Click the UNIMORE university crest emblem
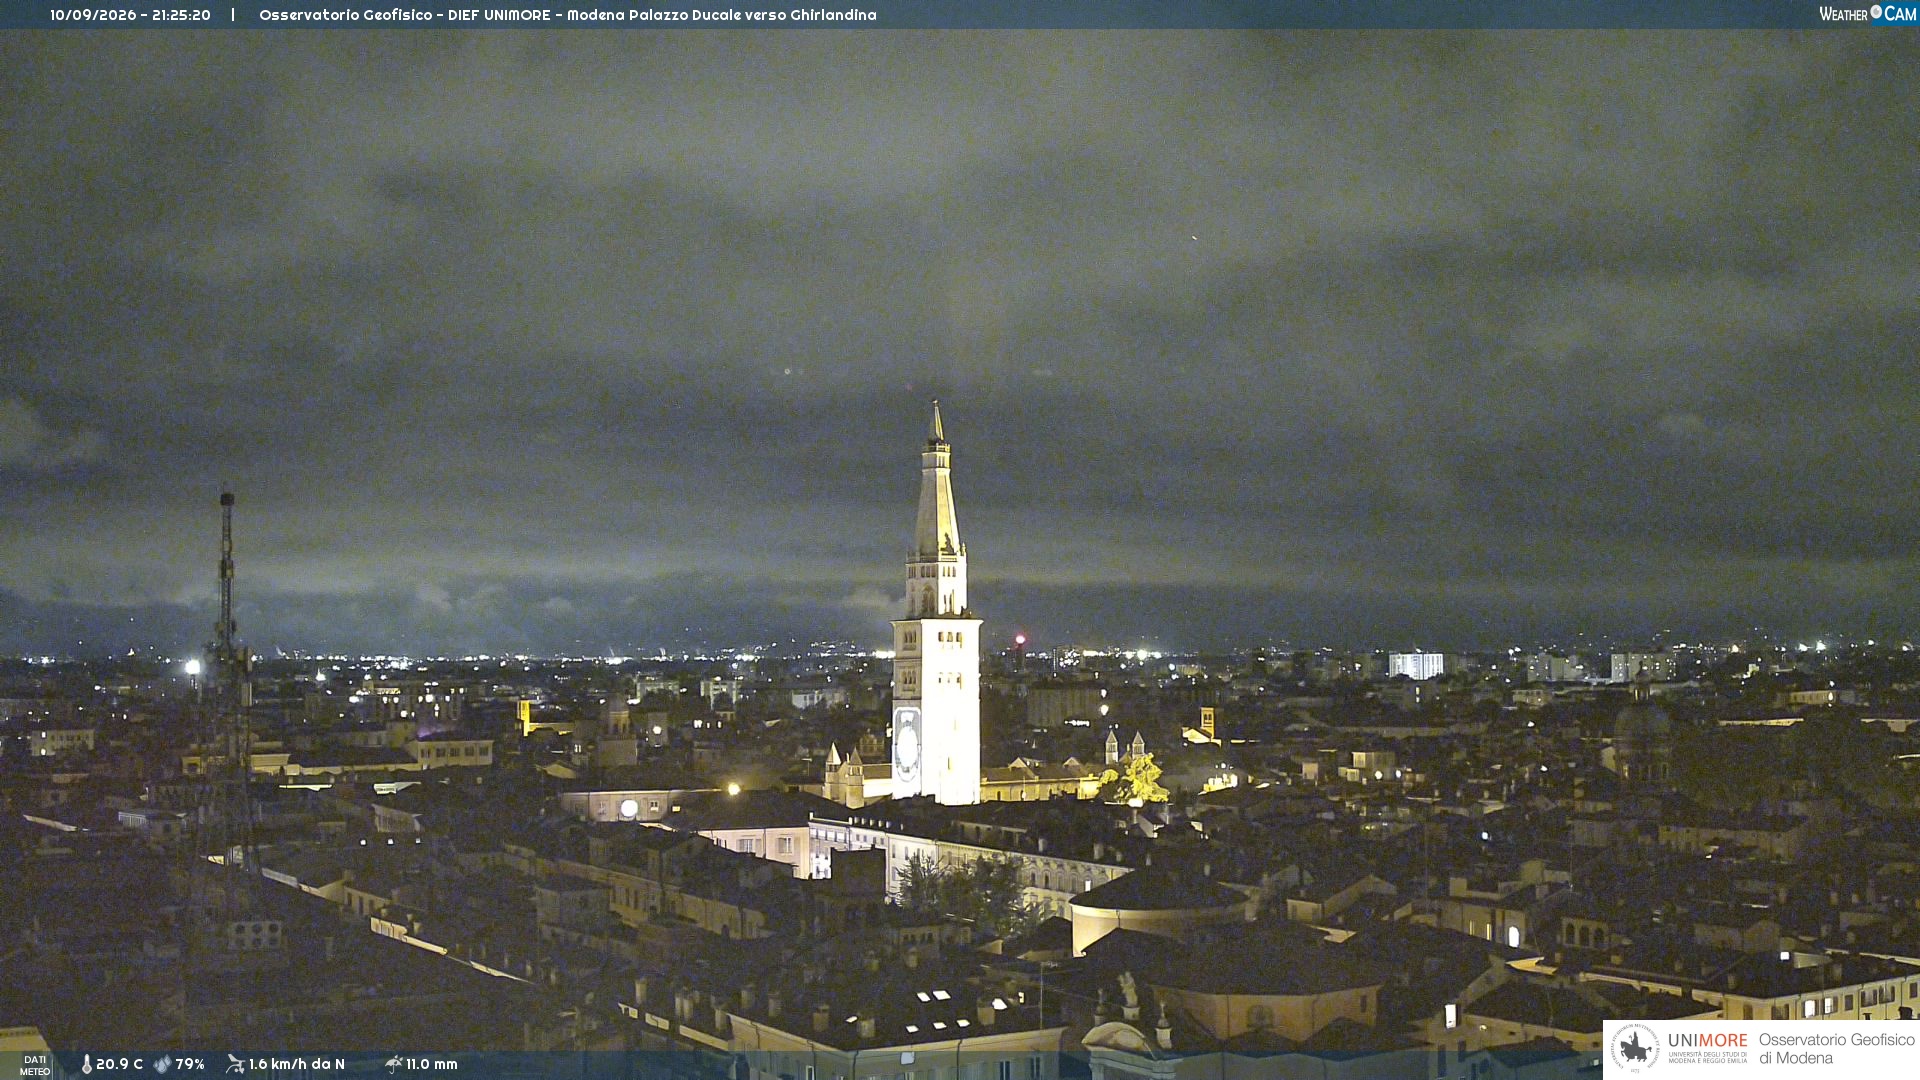 coord(1635,1048)
